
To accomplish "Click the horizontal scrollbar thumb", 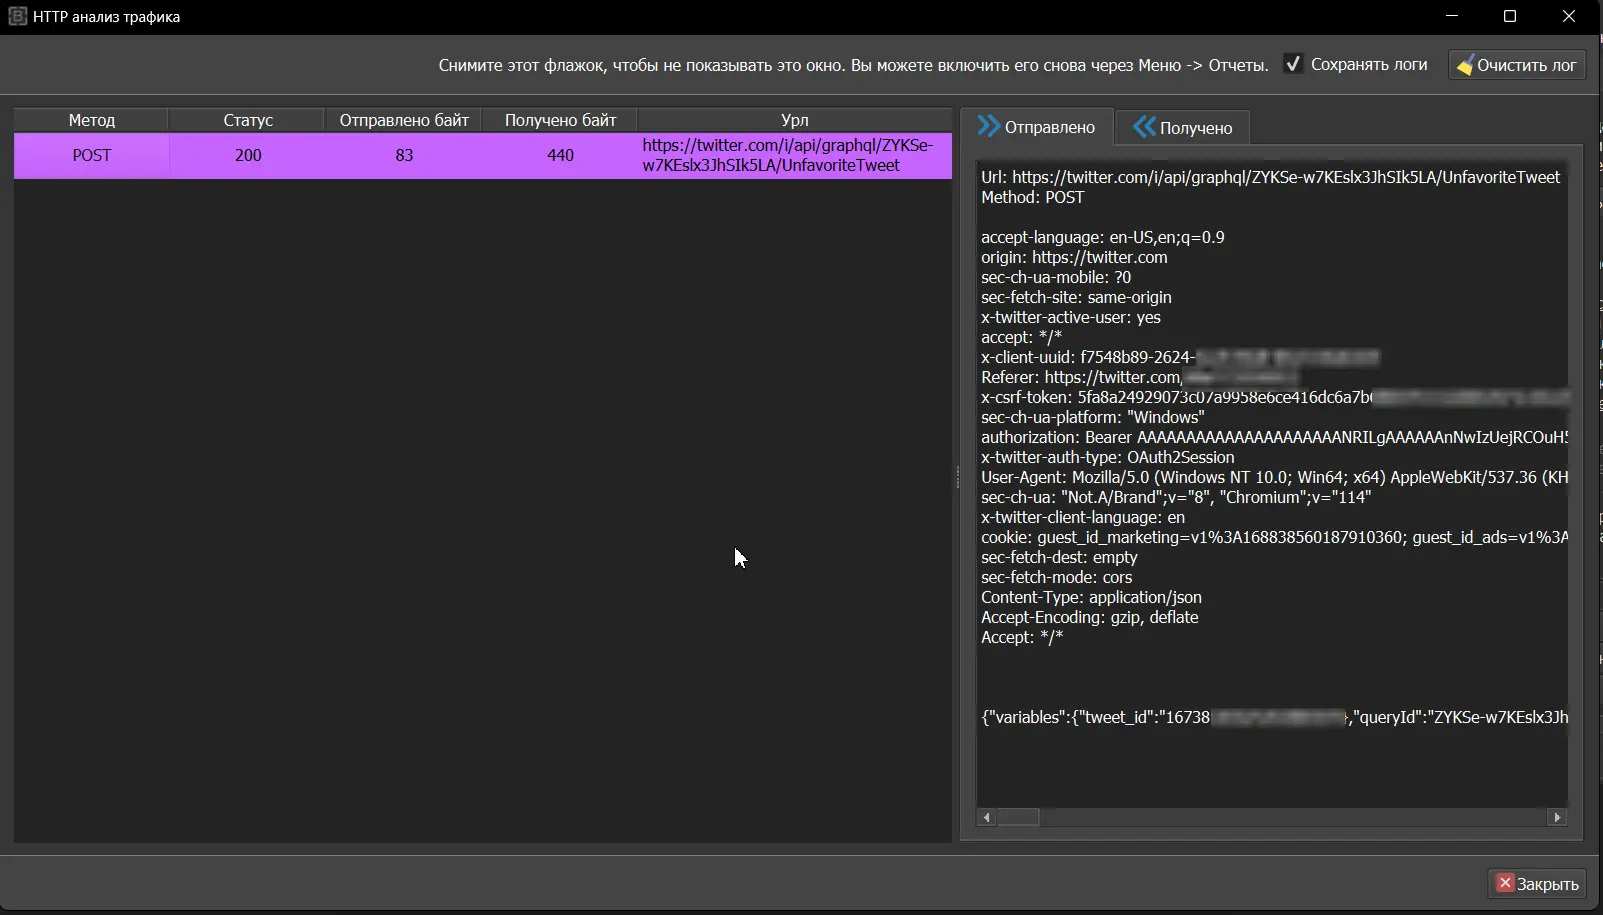I will (x=1019, y=817).
